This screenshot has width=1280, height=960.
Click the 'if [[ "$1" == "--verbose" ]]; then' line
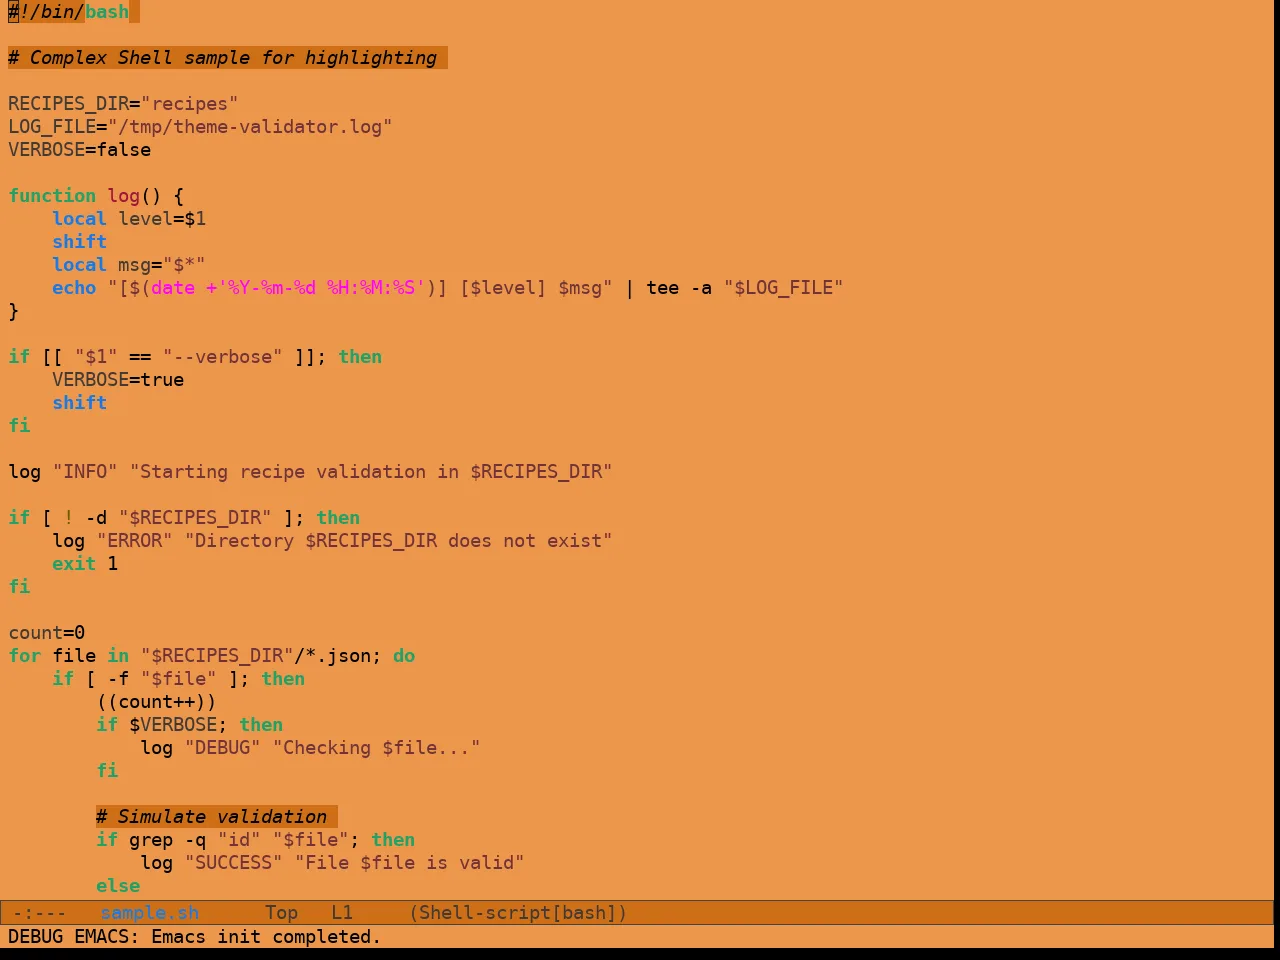pyautogui.click(x=195, y=357)
